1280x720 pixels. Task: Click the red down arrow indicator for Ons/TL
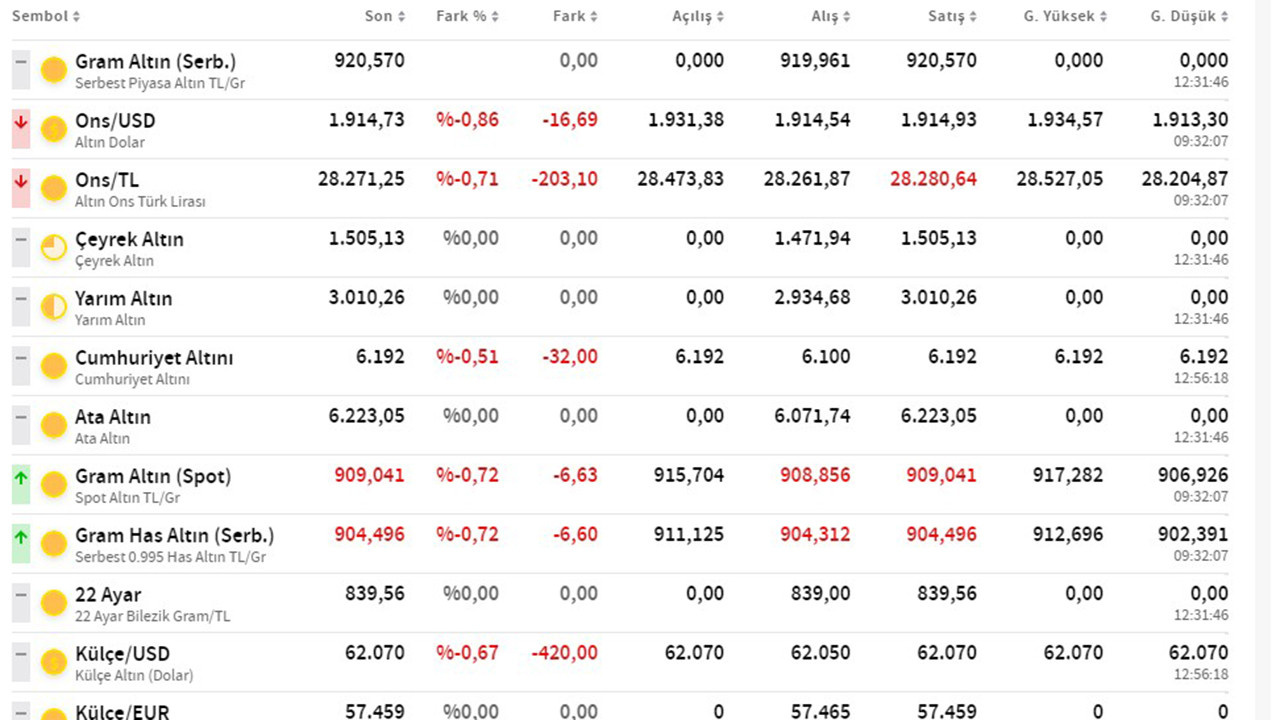click(x=21, y=188)
